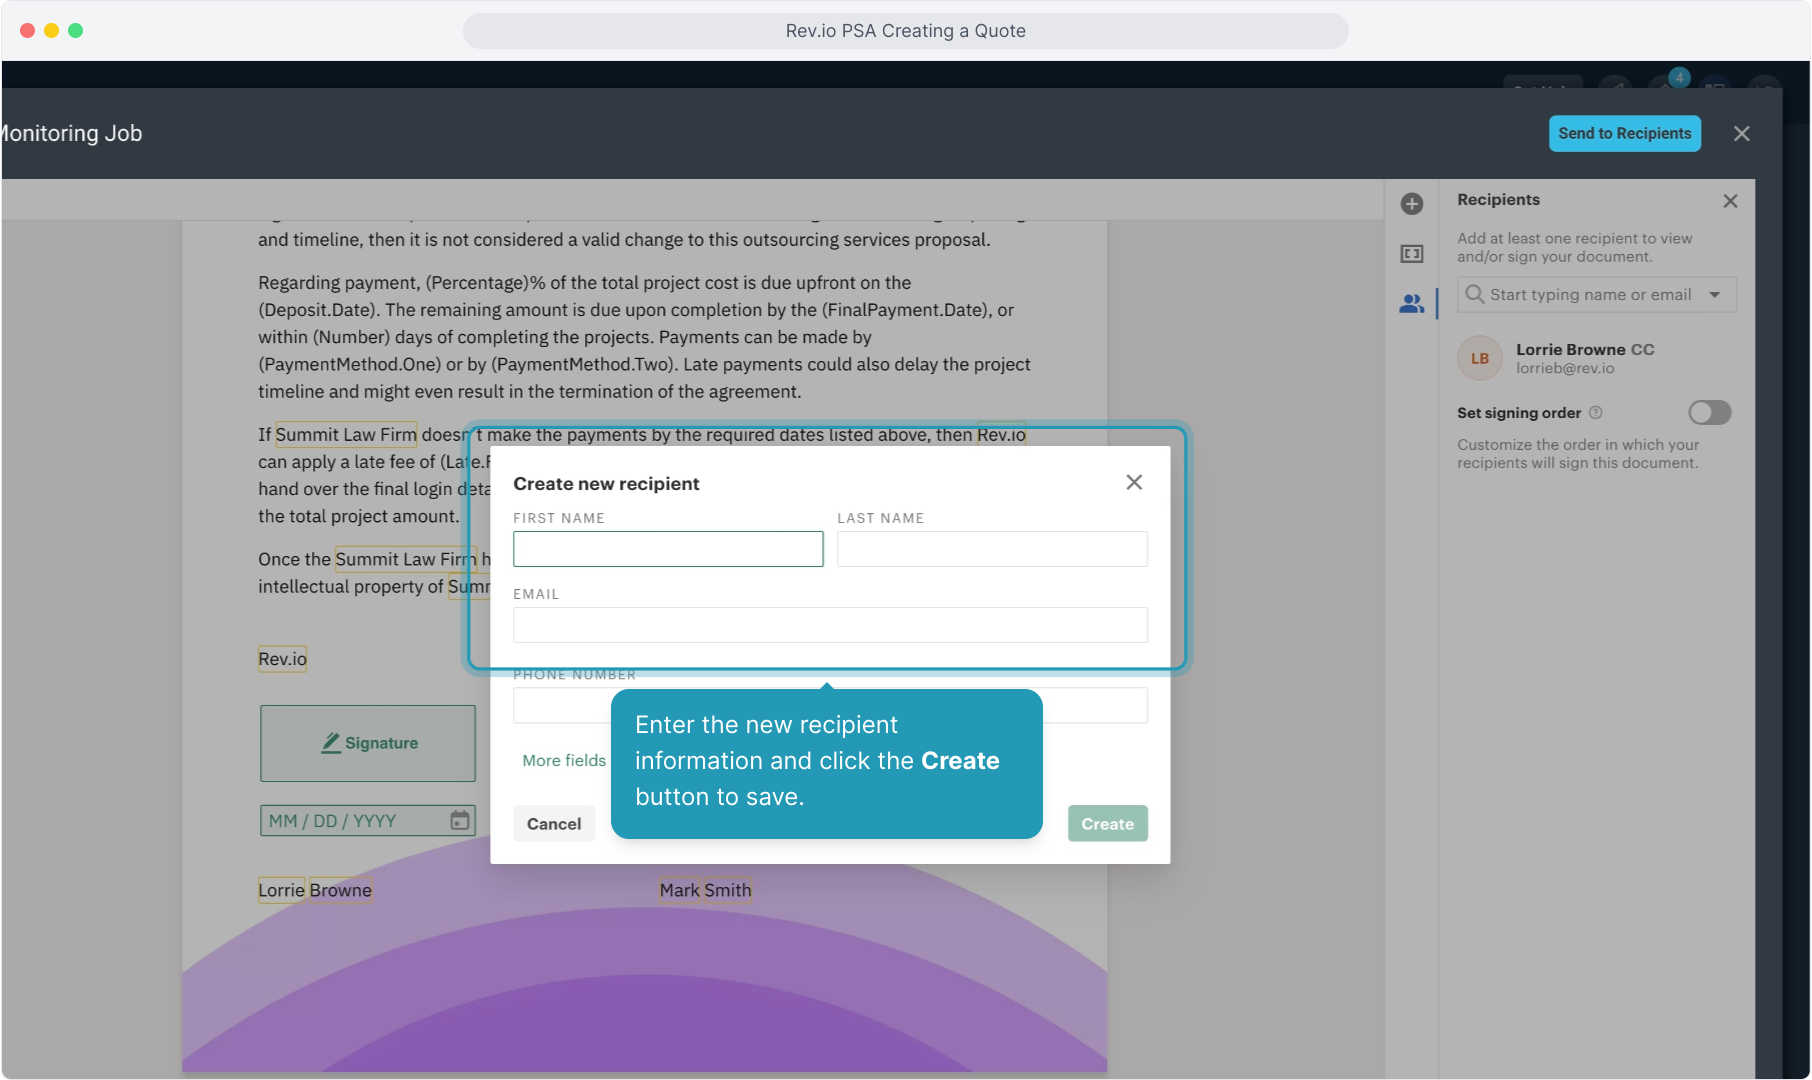Click the Last Name input field
1812x1080 pixels.
[x=992, y=549]
